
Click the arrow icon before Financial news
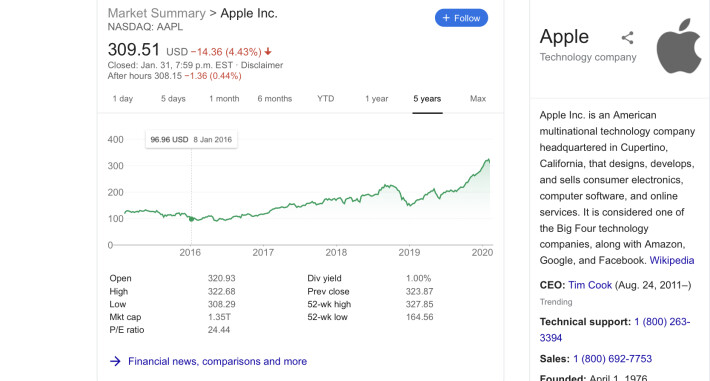point(115,361)
